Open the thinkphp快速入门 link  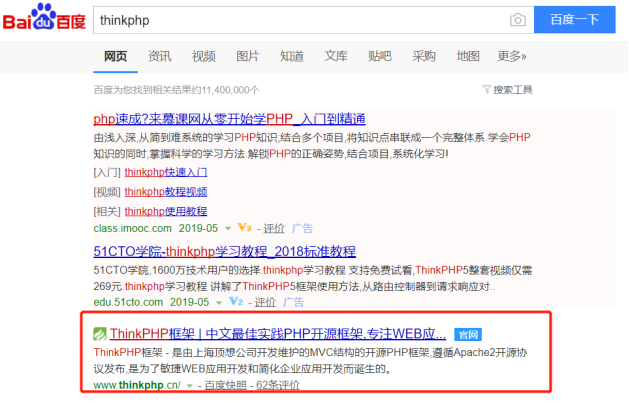[x=166, y=172]
